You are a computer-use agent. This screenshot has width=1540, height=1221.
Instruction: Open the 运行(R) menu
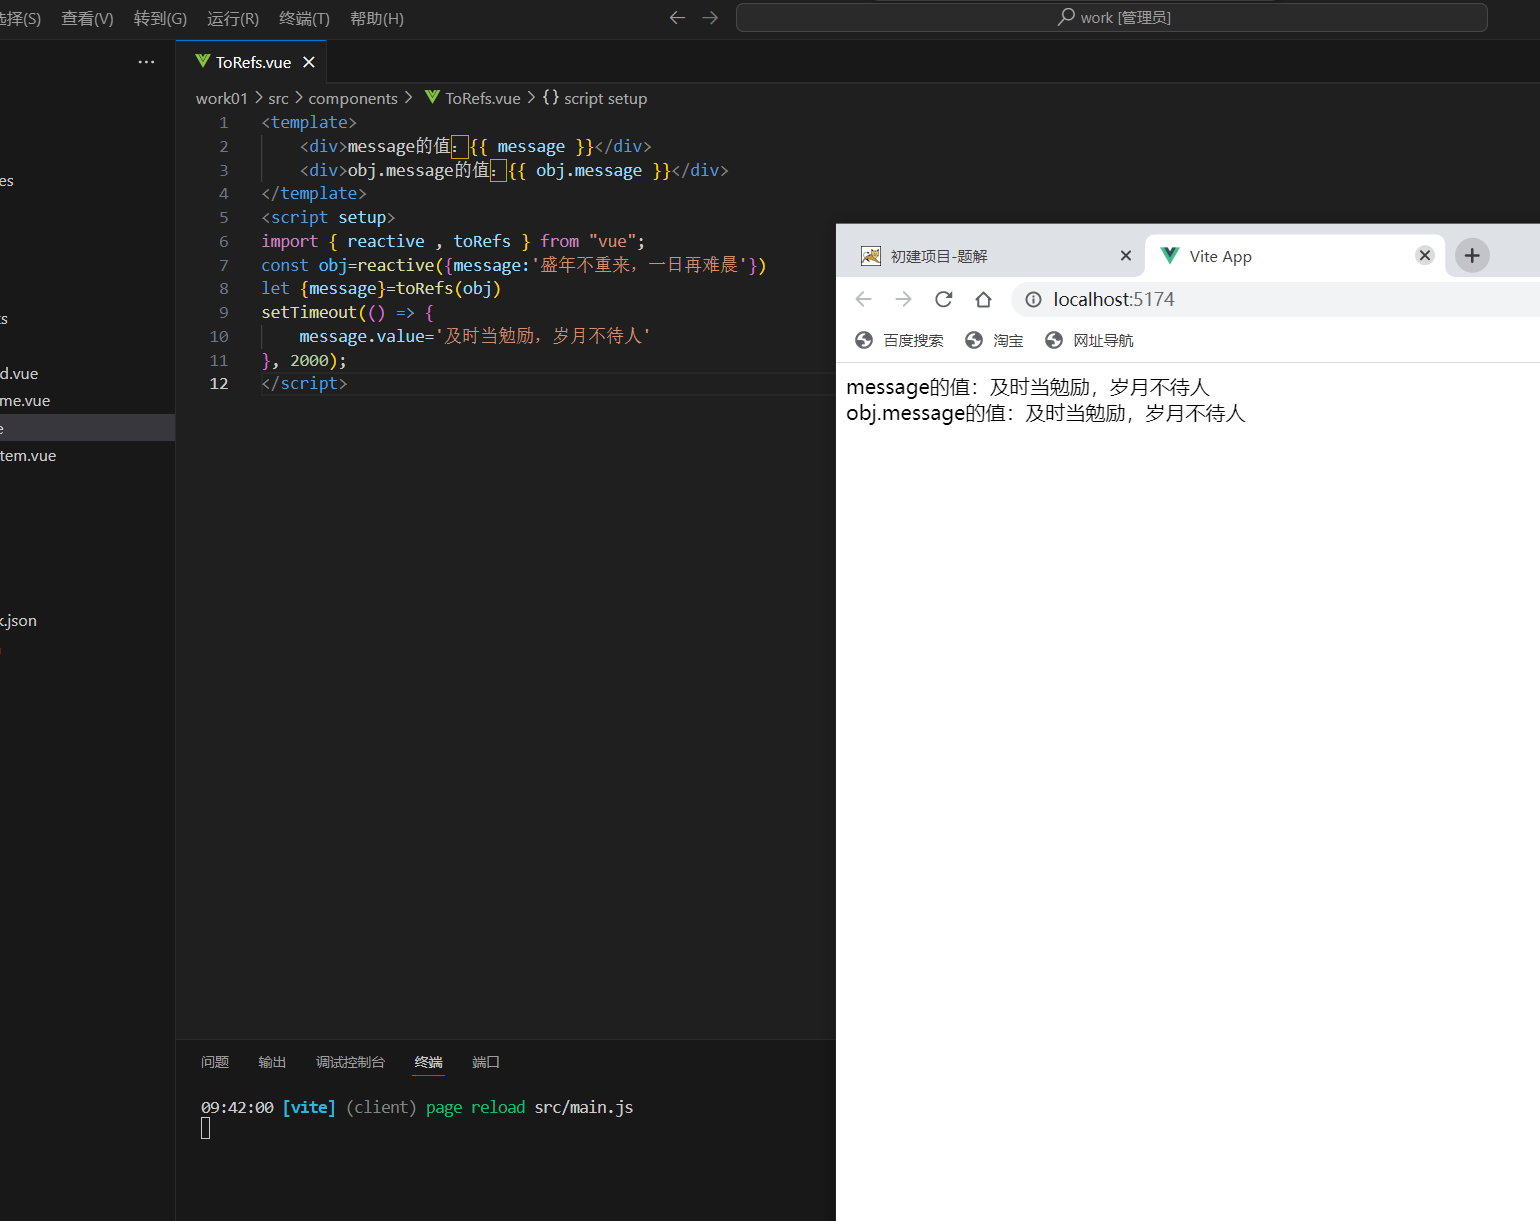(233, 18)
